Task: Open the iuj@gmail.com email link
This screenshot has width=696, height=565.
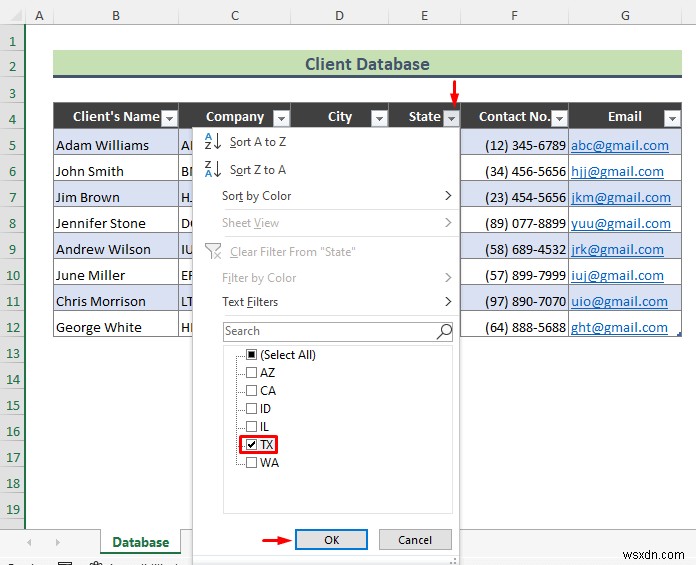Action: coord(617,275)
